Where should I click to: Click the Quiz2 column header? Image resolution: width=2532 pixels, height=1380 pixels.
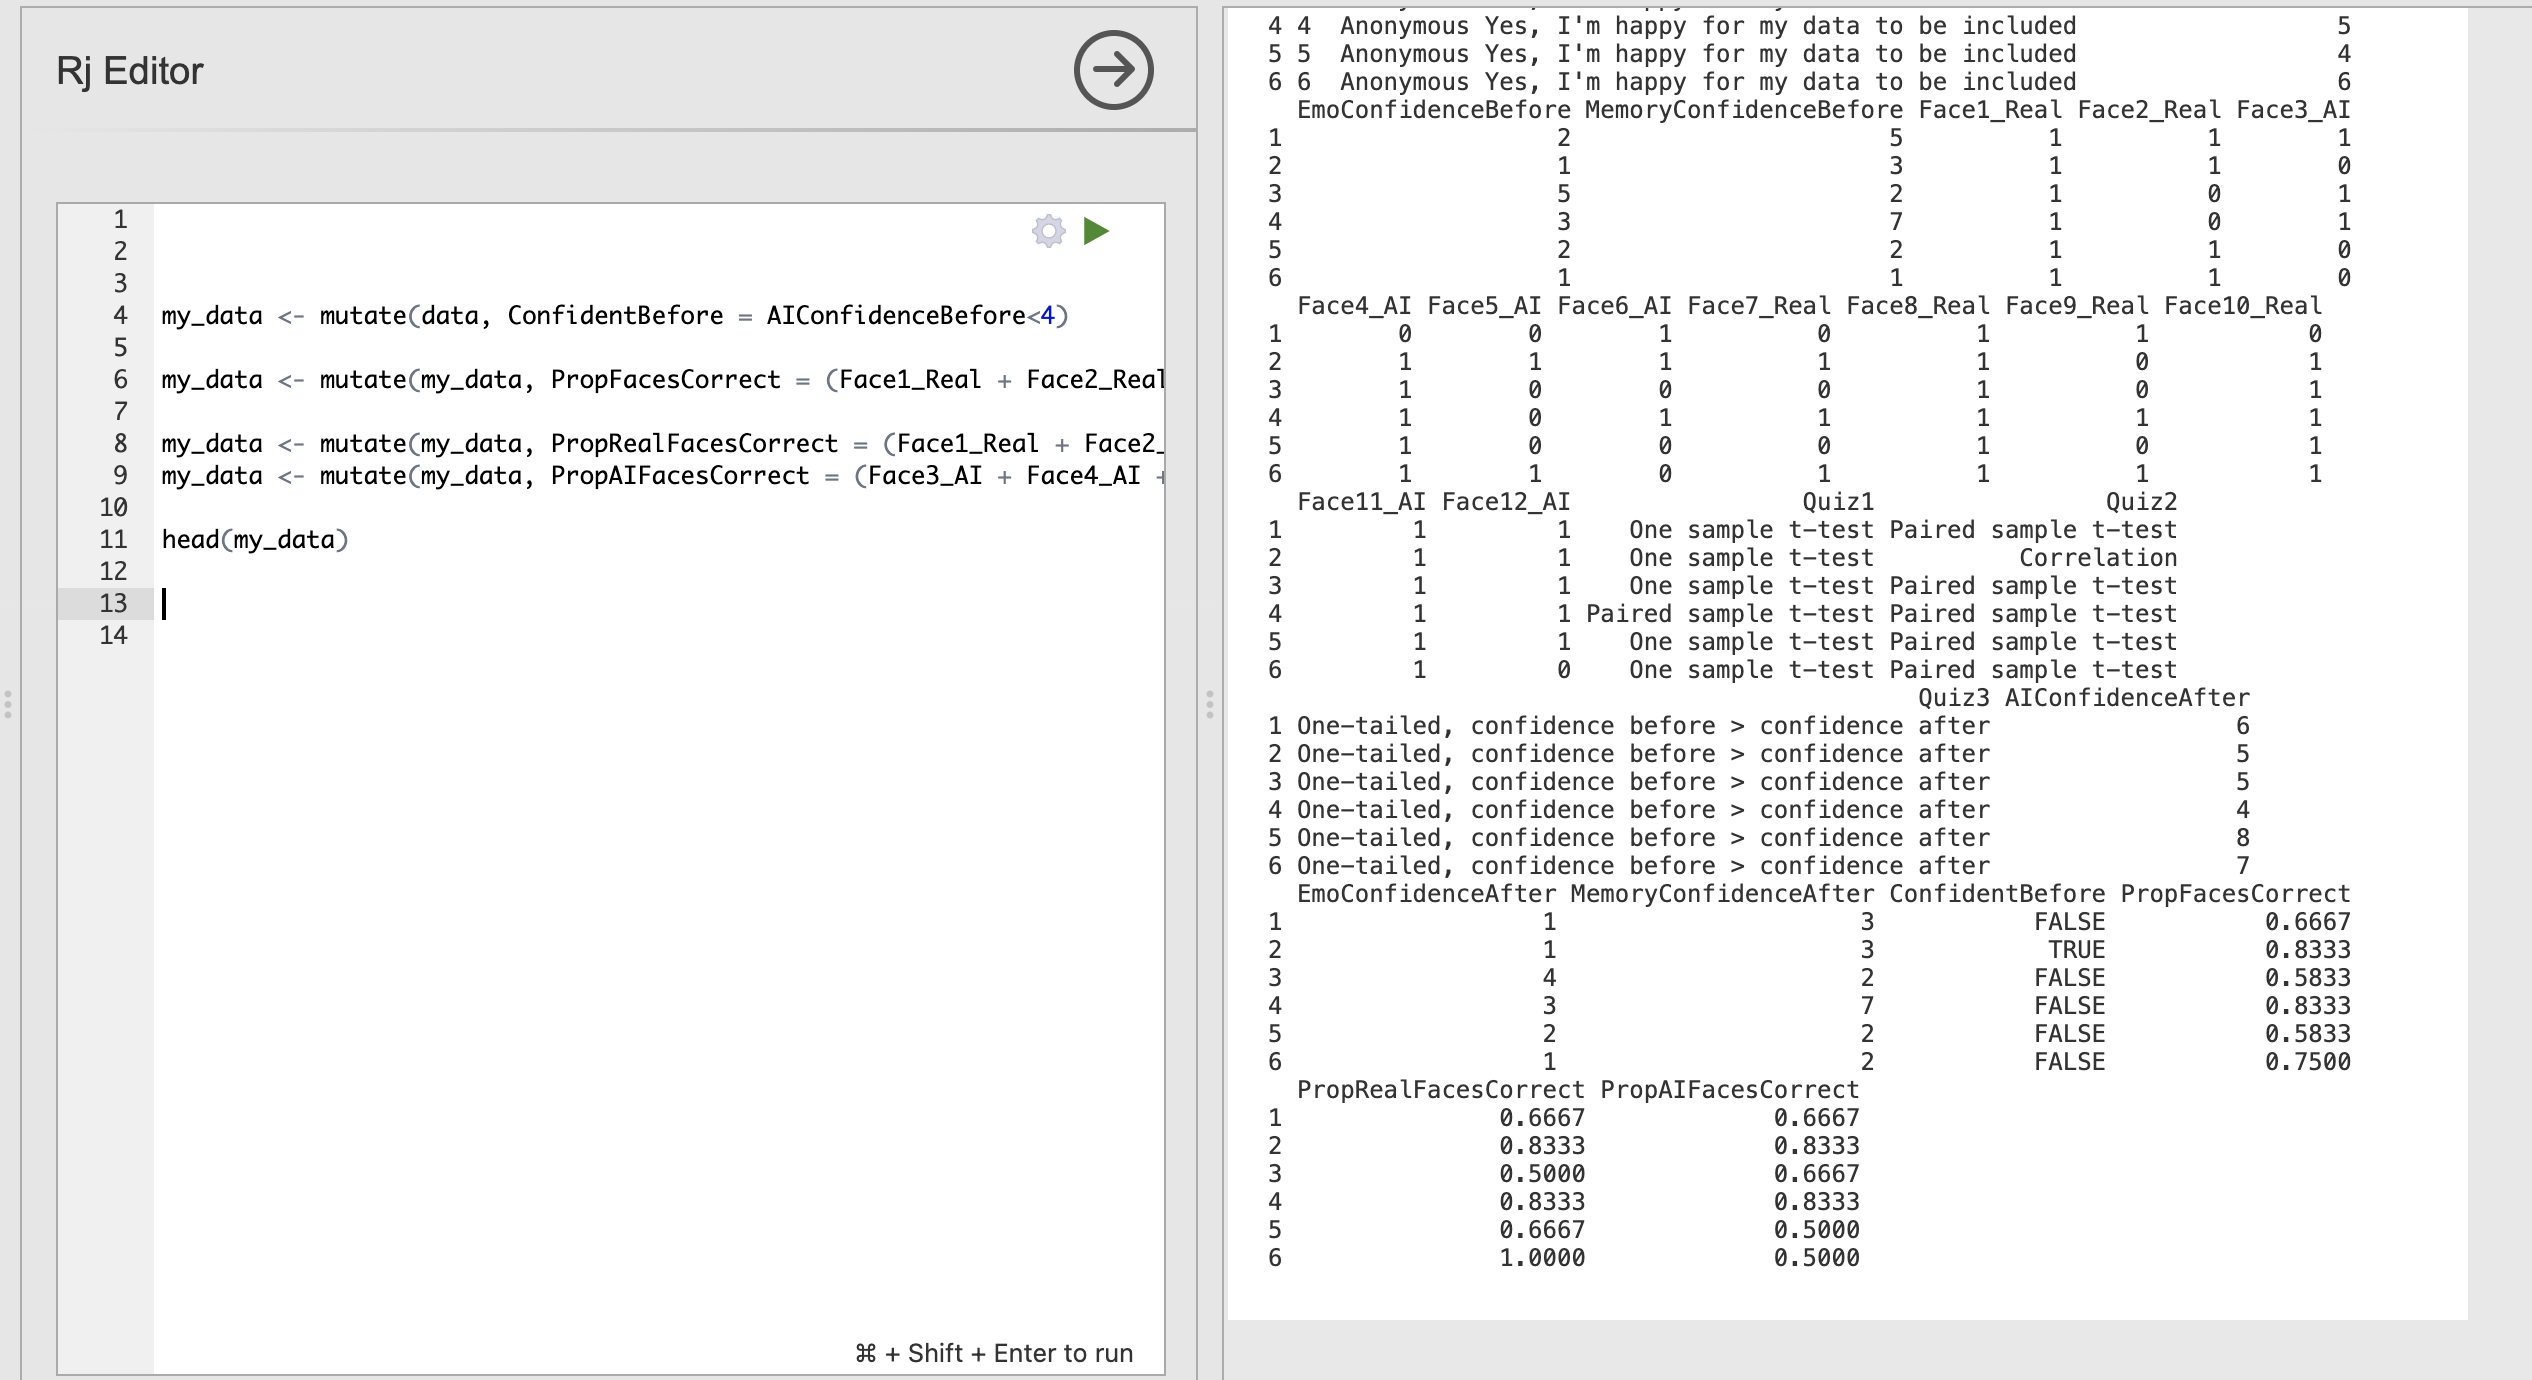click(2141, 502)
